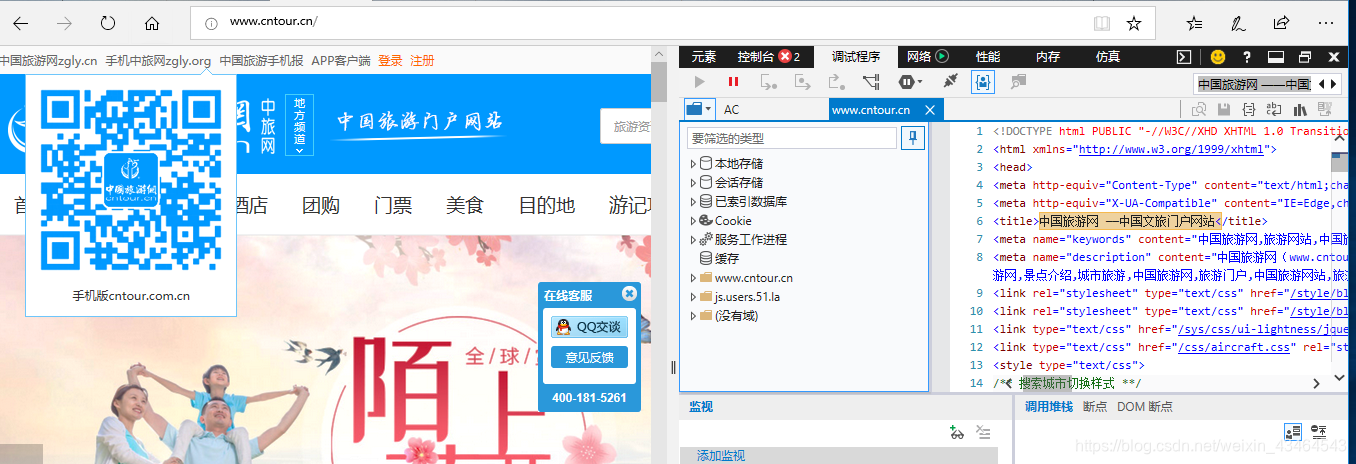Expand the www.cntour.cn folder node
This screenshot has height=464, width=1356.
pyautogui.click(x=693, y=278)
